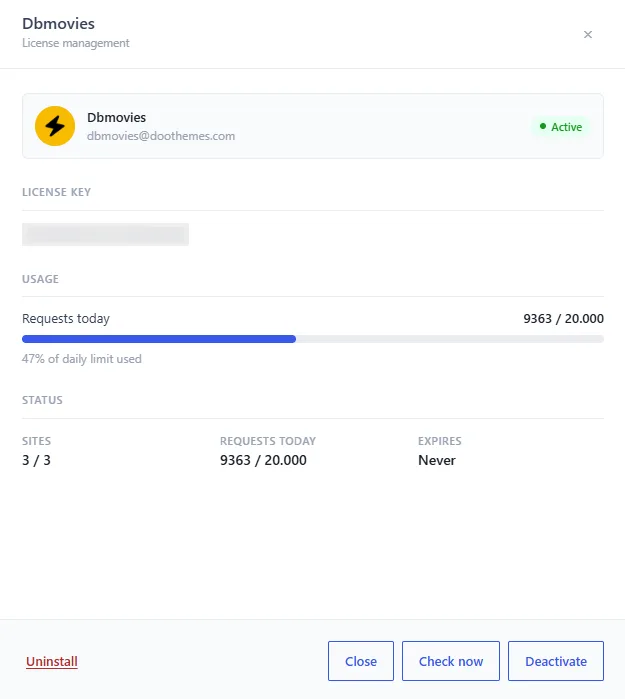This screenshot has height=699, width=625.
Task: Click the License management subtitle
Action: [76, 43]
